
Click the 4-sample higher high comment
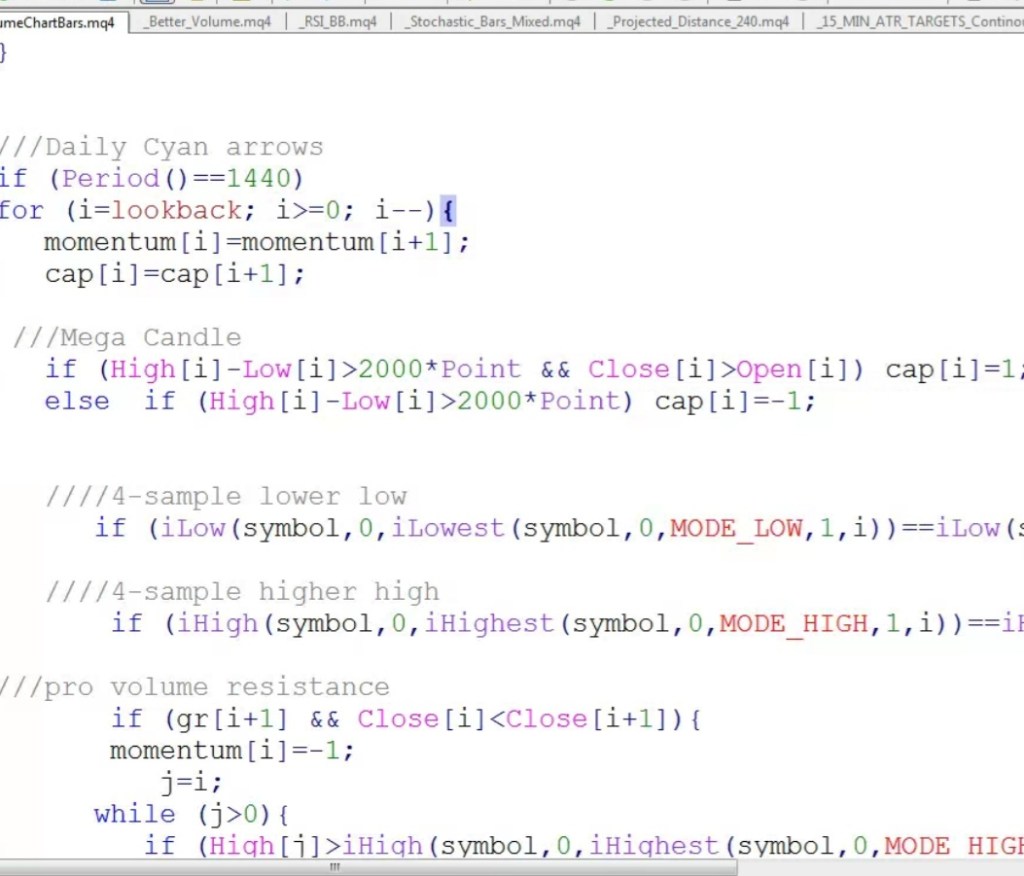point(242,592)
